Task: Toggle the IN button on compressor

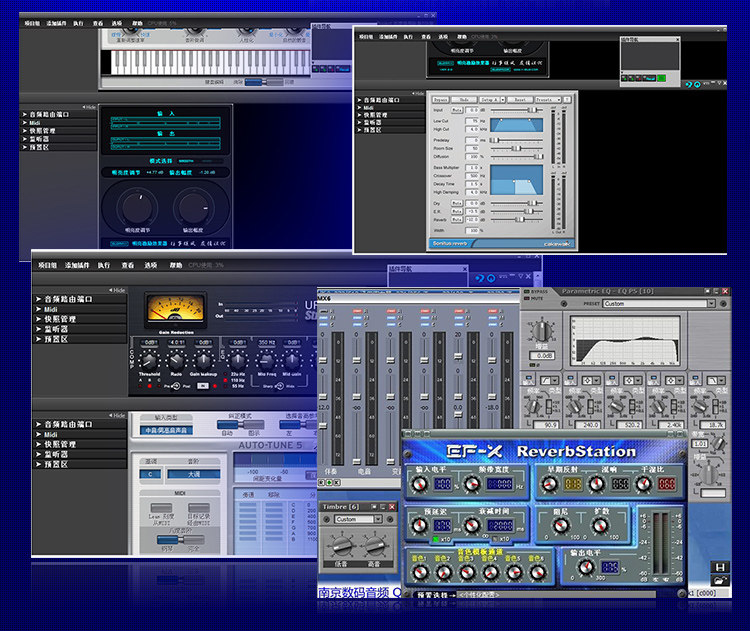Action: tap(203, 386)
